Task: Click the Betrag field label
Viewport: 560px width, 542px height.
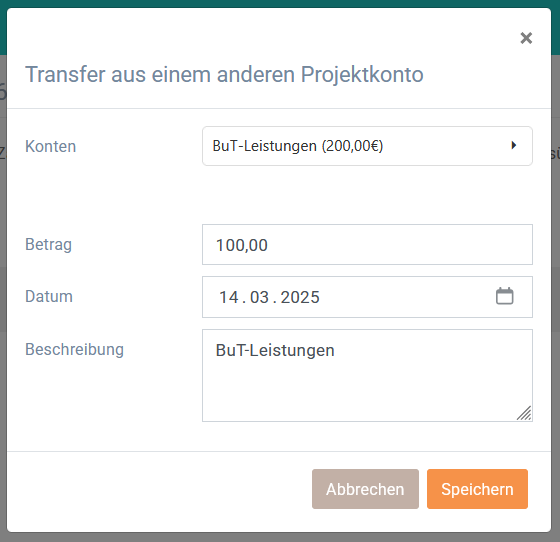Action: pyautogui.click(x=48, y=245)
